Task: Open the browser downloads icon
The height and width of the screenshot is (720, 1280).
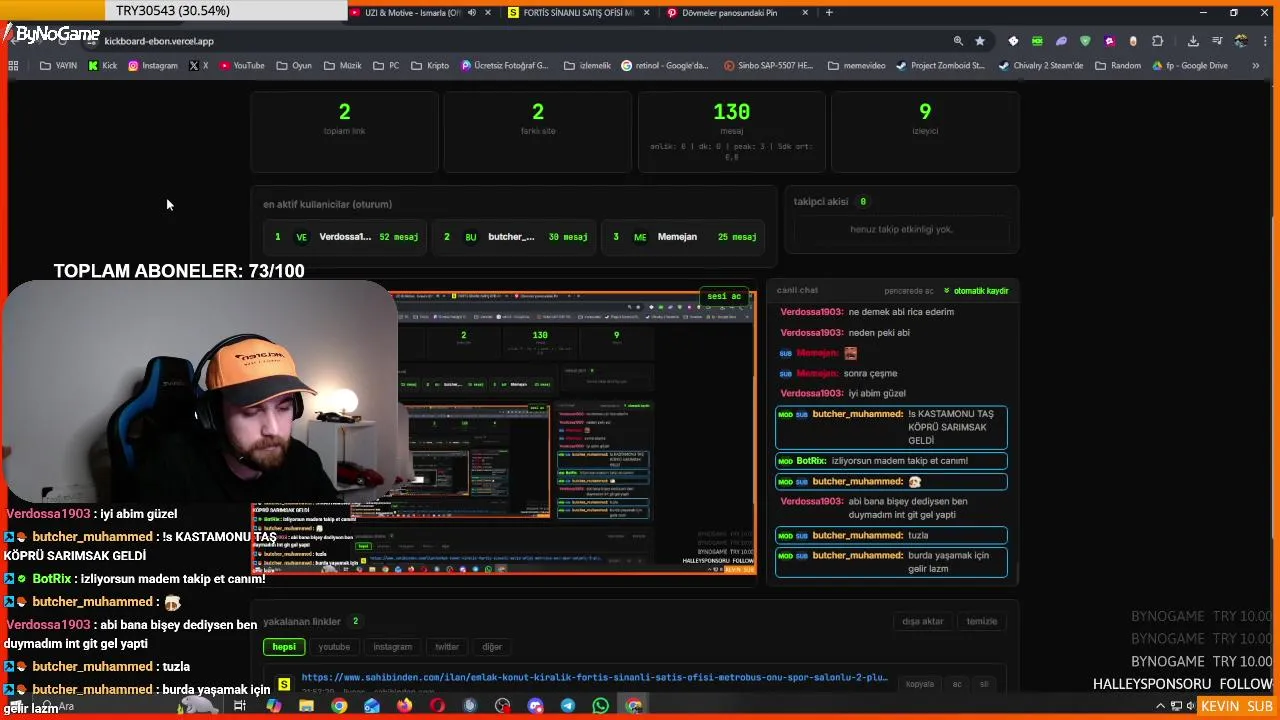Action: pos(1193,41)
